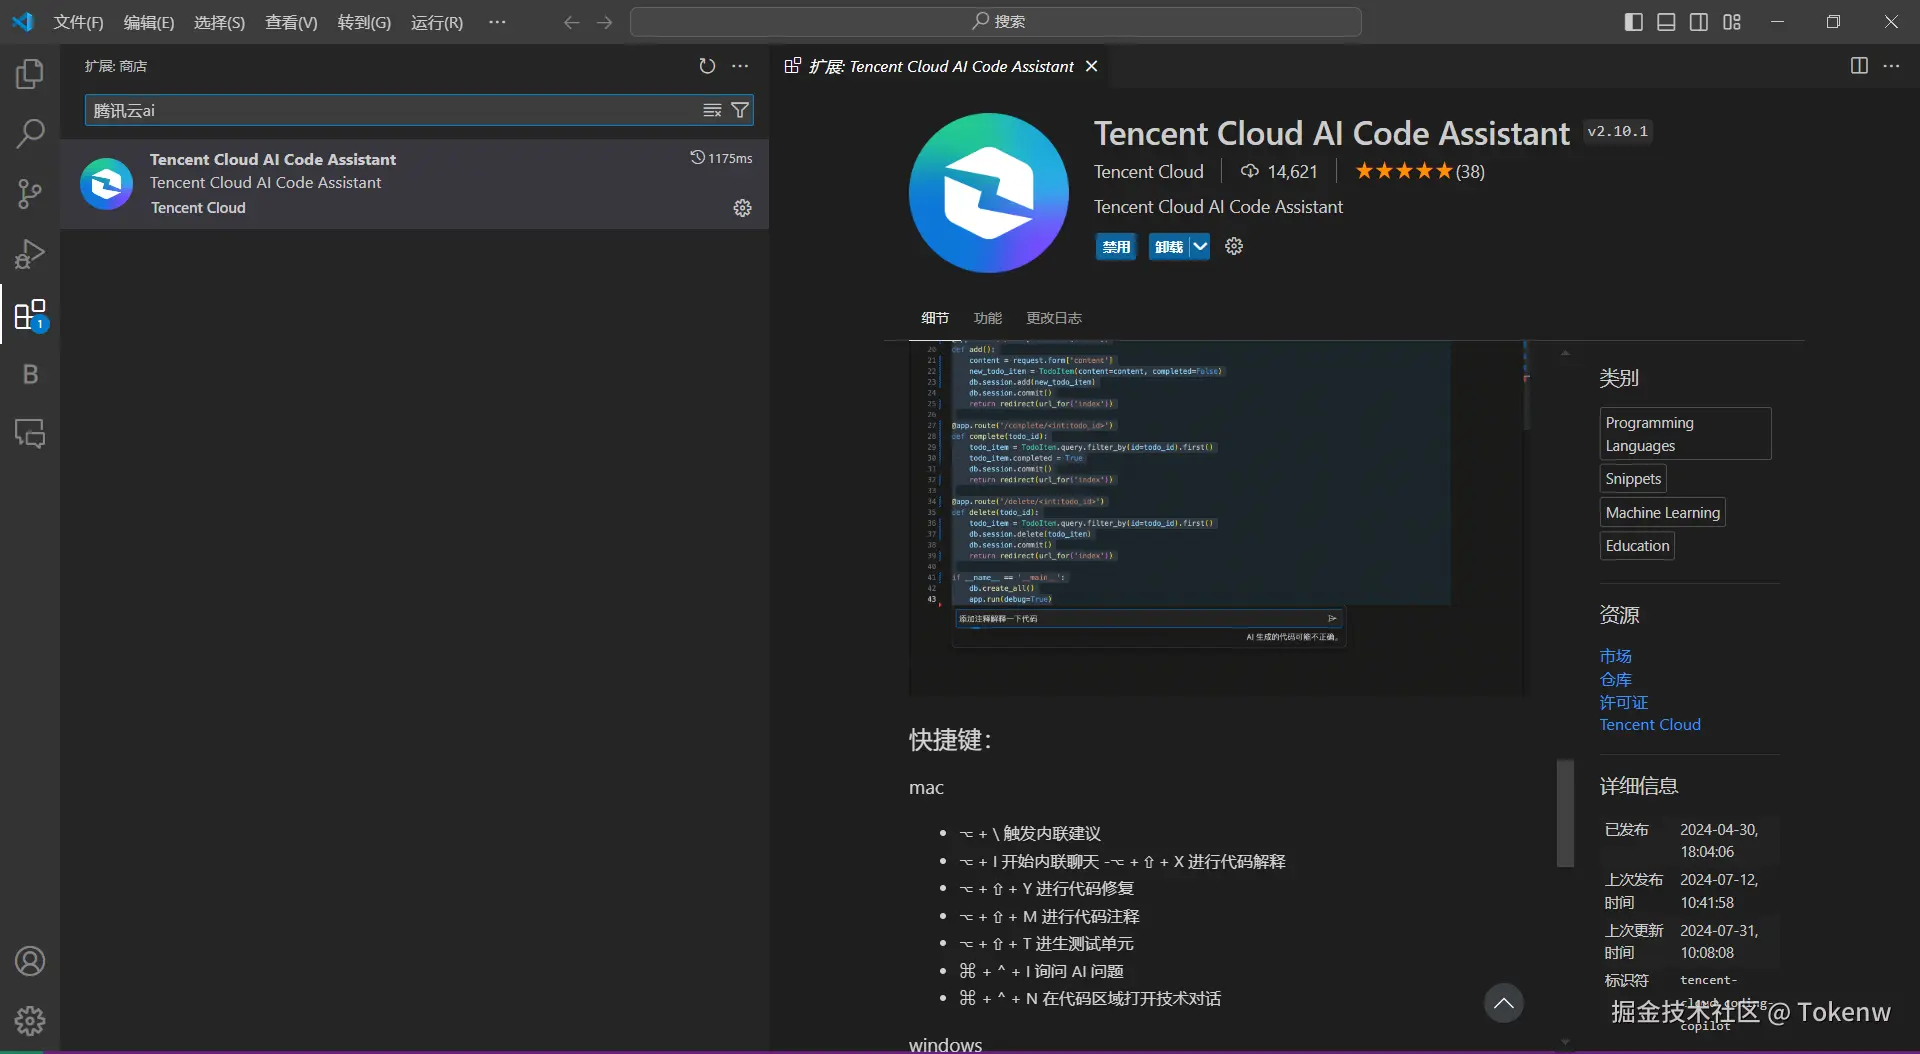The height and width of the screenshot is (1054, 1920).
Task: Toggle the primary side bar layout
Action: (x=1634, y=22)
